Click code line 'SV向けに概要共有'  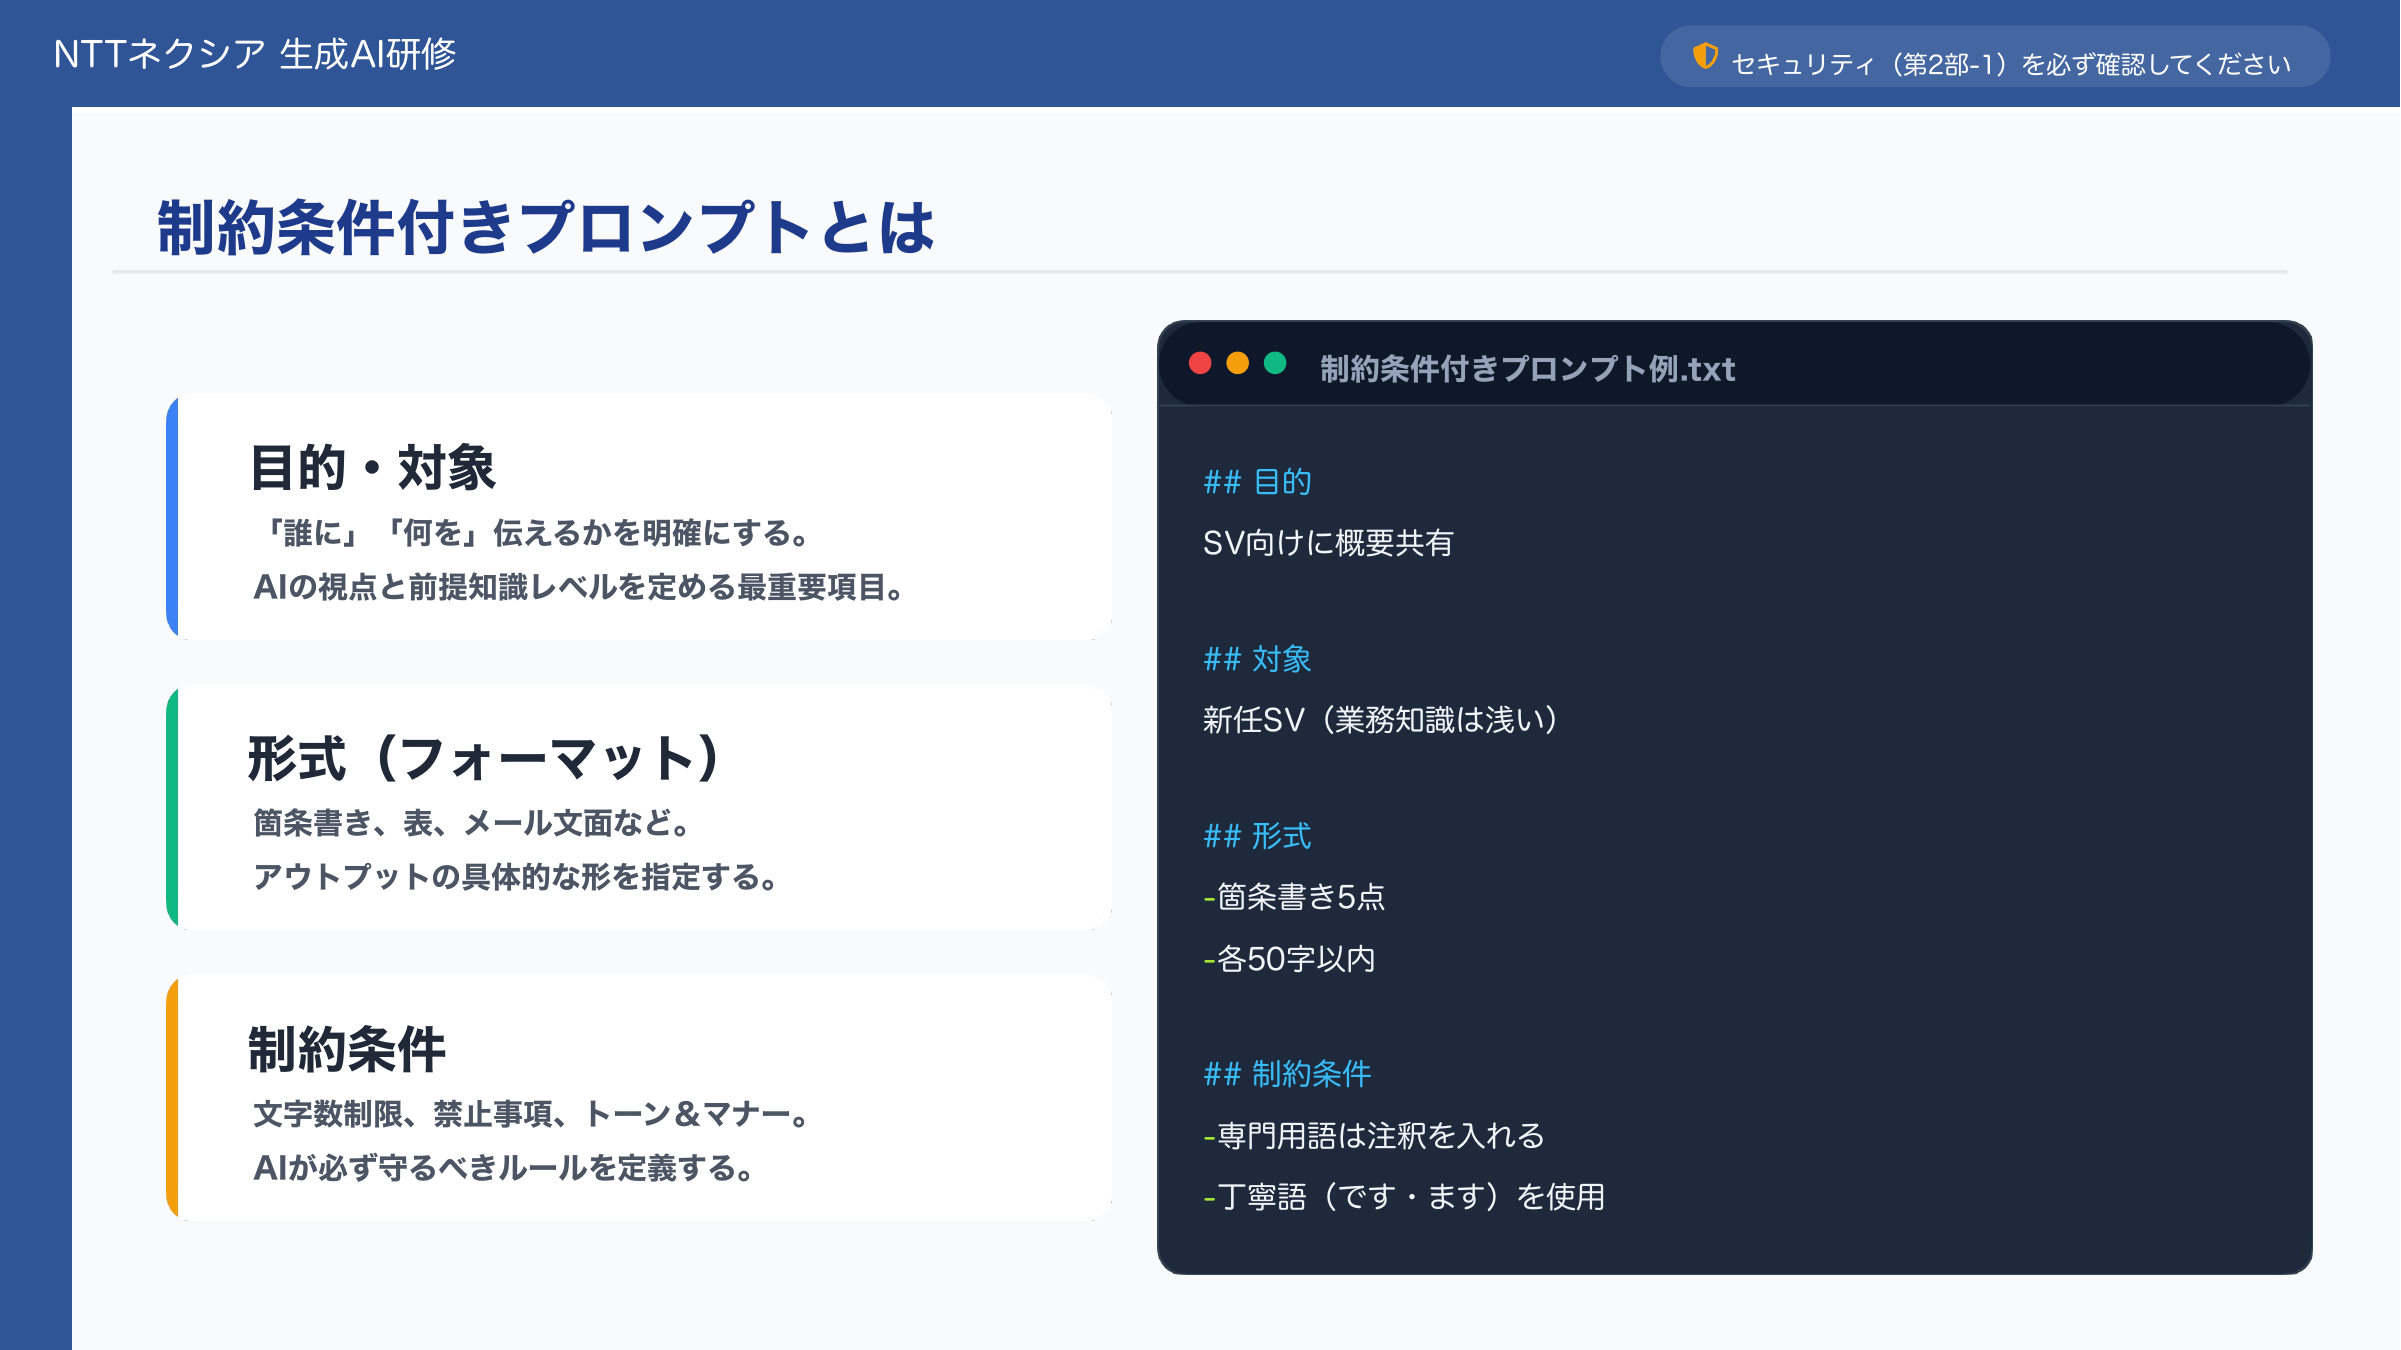tap(1328, 543)
